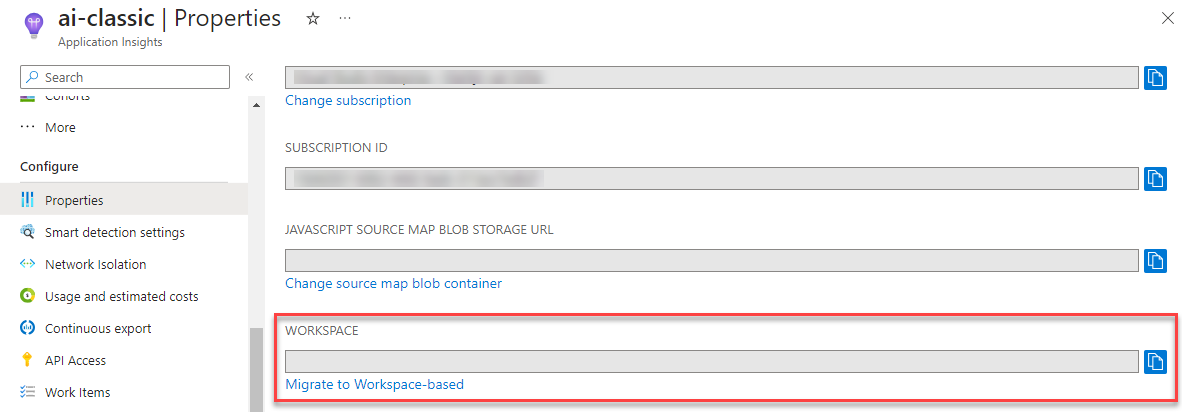The height and width of the screenshot is (412, 1182).
Task: Select the Workspace field
Action: pos(712,362)
